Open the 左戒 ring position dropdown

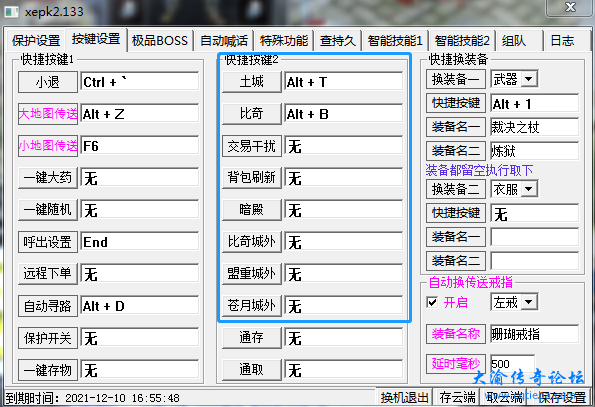click(x=529, y=302)
